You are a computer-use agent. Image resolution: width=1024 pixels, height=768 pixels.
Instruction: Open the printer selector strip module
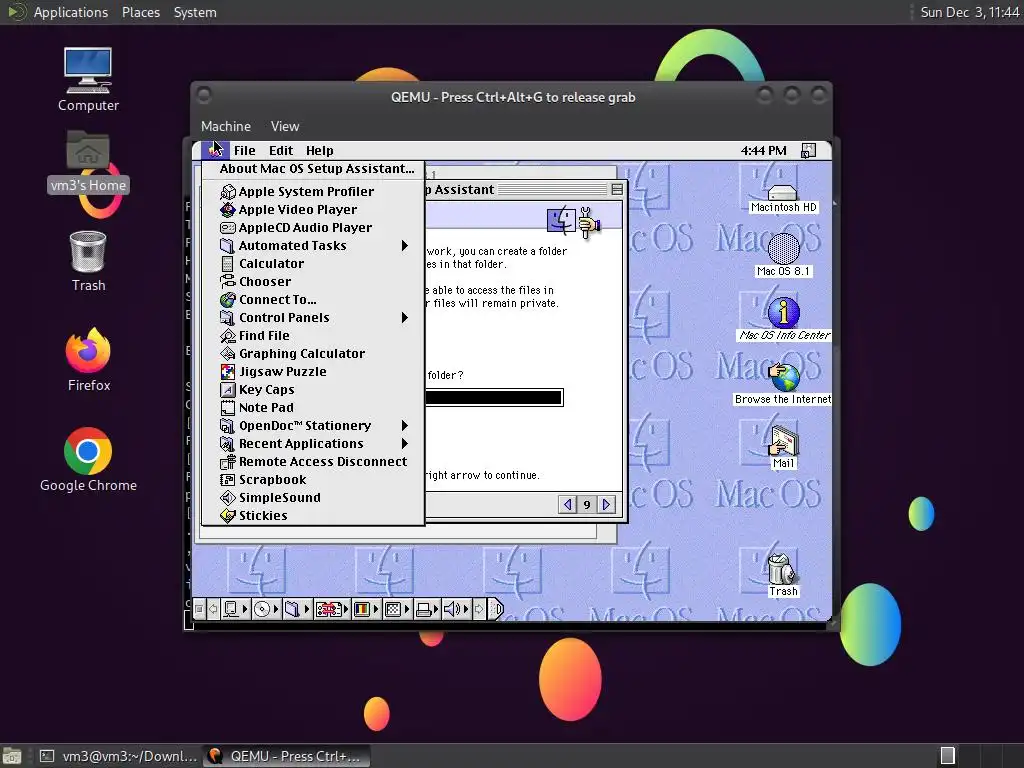428,609
